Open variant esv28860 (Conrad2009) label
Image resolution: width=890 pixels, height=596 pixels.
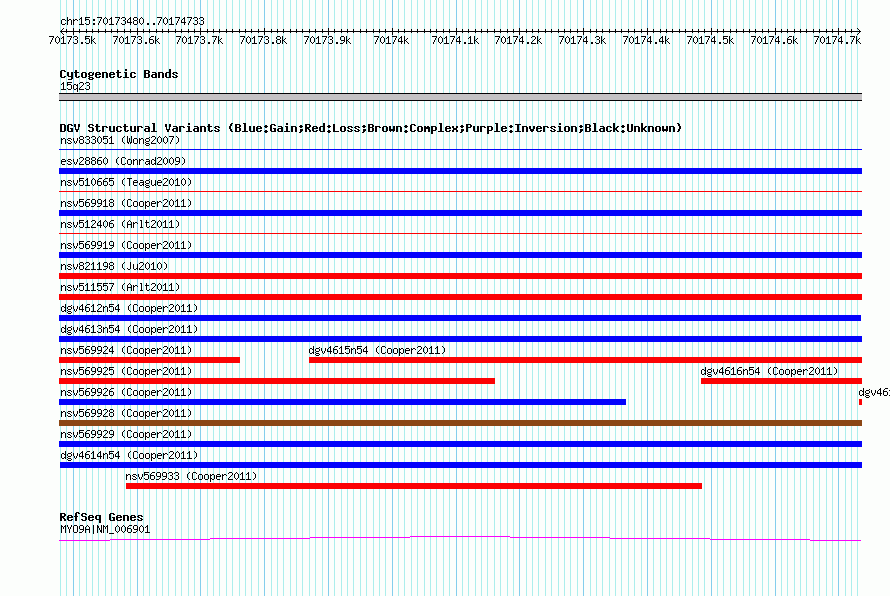123,161
